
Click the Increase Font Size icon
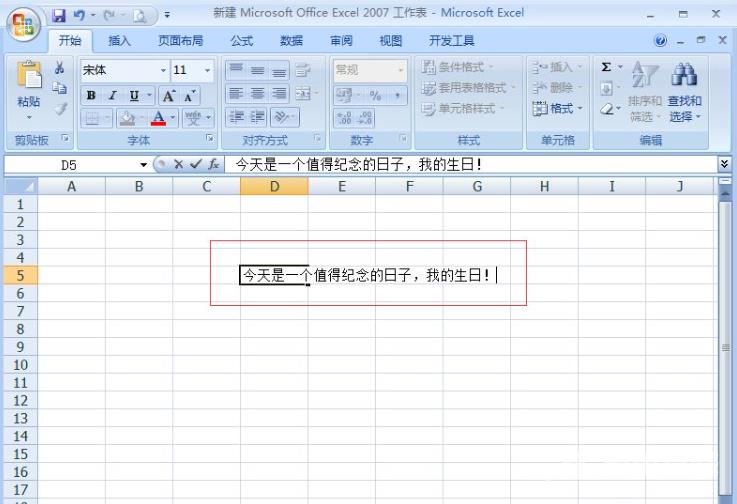(x=169, y=96)
